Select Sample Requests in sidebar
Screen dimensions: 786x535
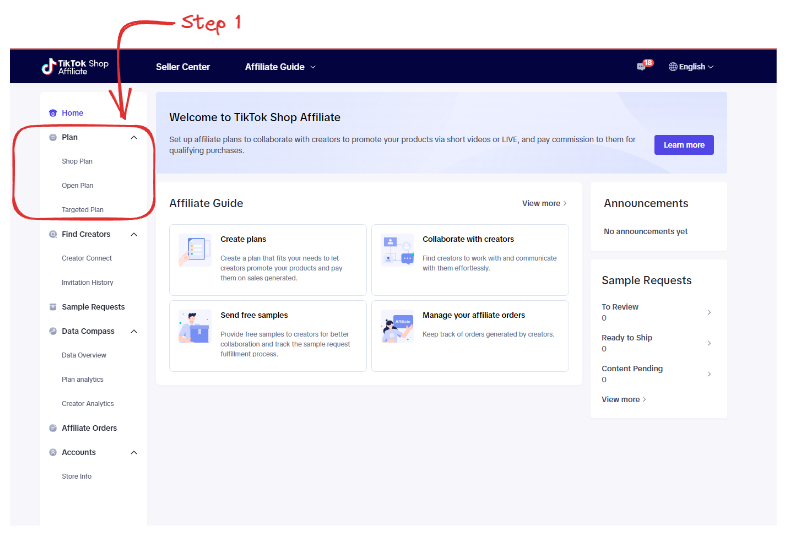[x=93, y=307]
